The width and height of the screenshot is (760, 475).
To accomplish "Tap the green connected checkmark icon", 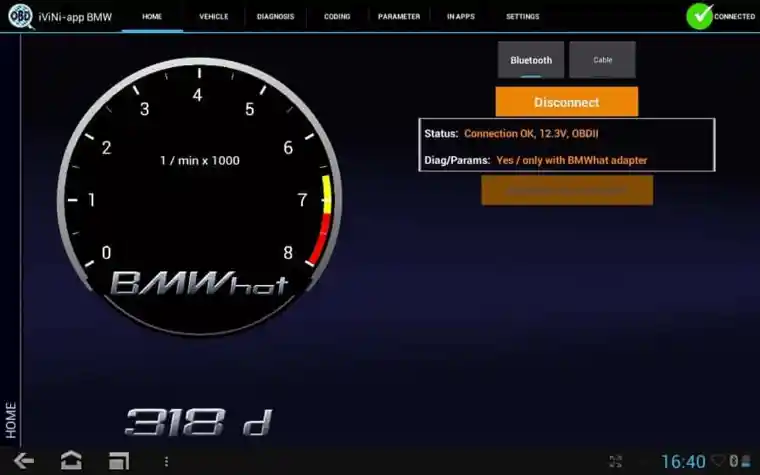I will [699, 16].
